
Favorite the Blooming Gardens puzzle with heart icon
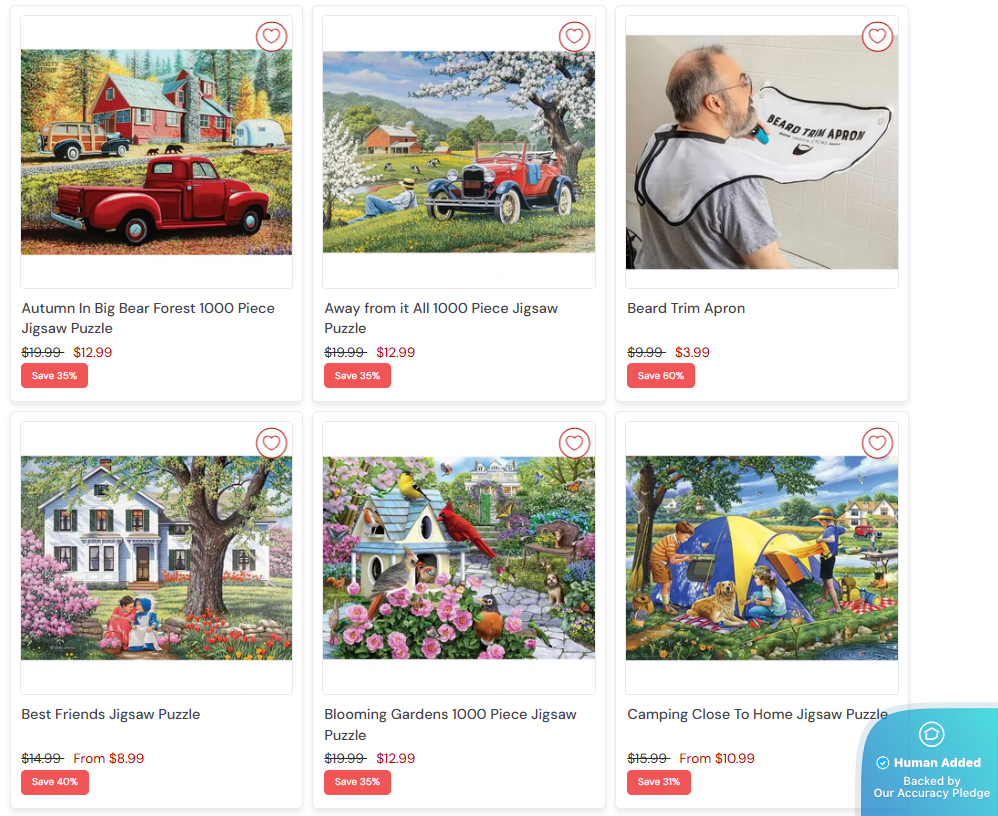(x=574, y=442)
